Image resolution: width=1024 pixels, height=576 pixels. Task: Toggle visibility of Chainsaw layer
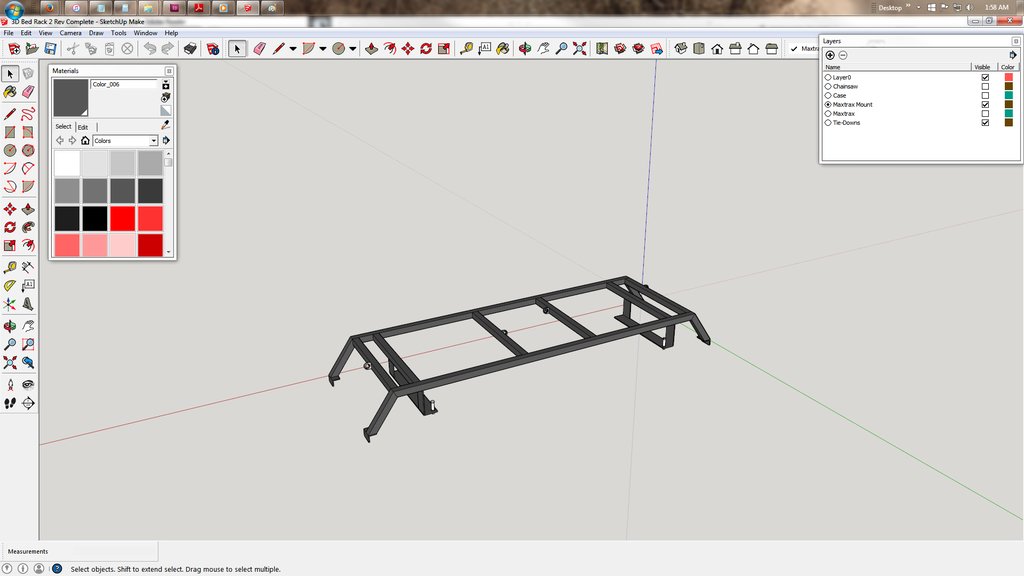tap(985, 86)
